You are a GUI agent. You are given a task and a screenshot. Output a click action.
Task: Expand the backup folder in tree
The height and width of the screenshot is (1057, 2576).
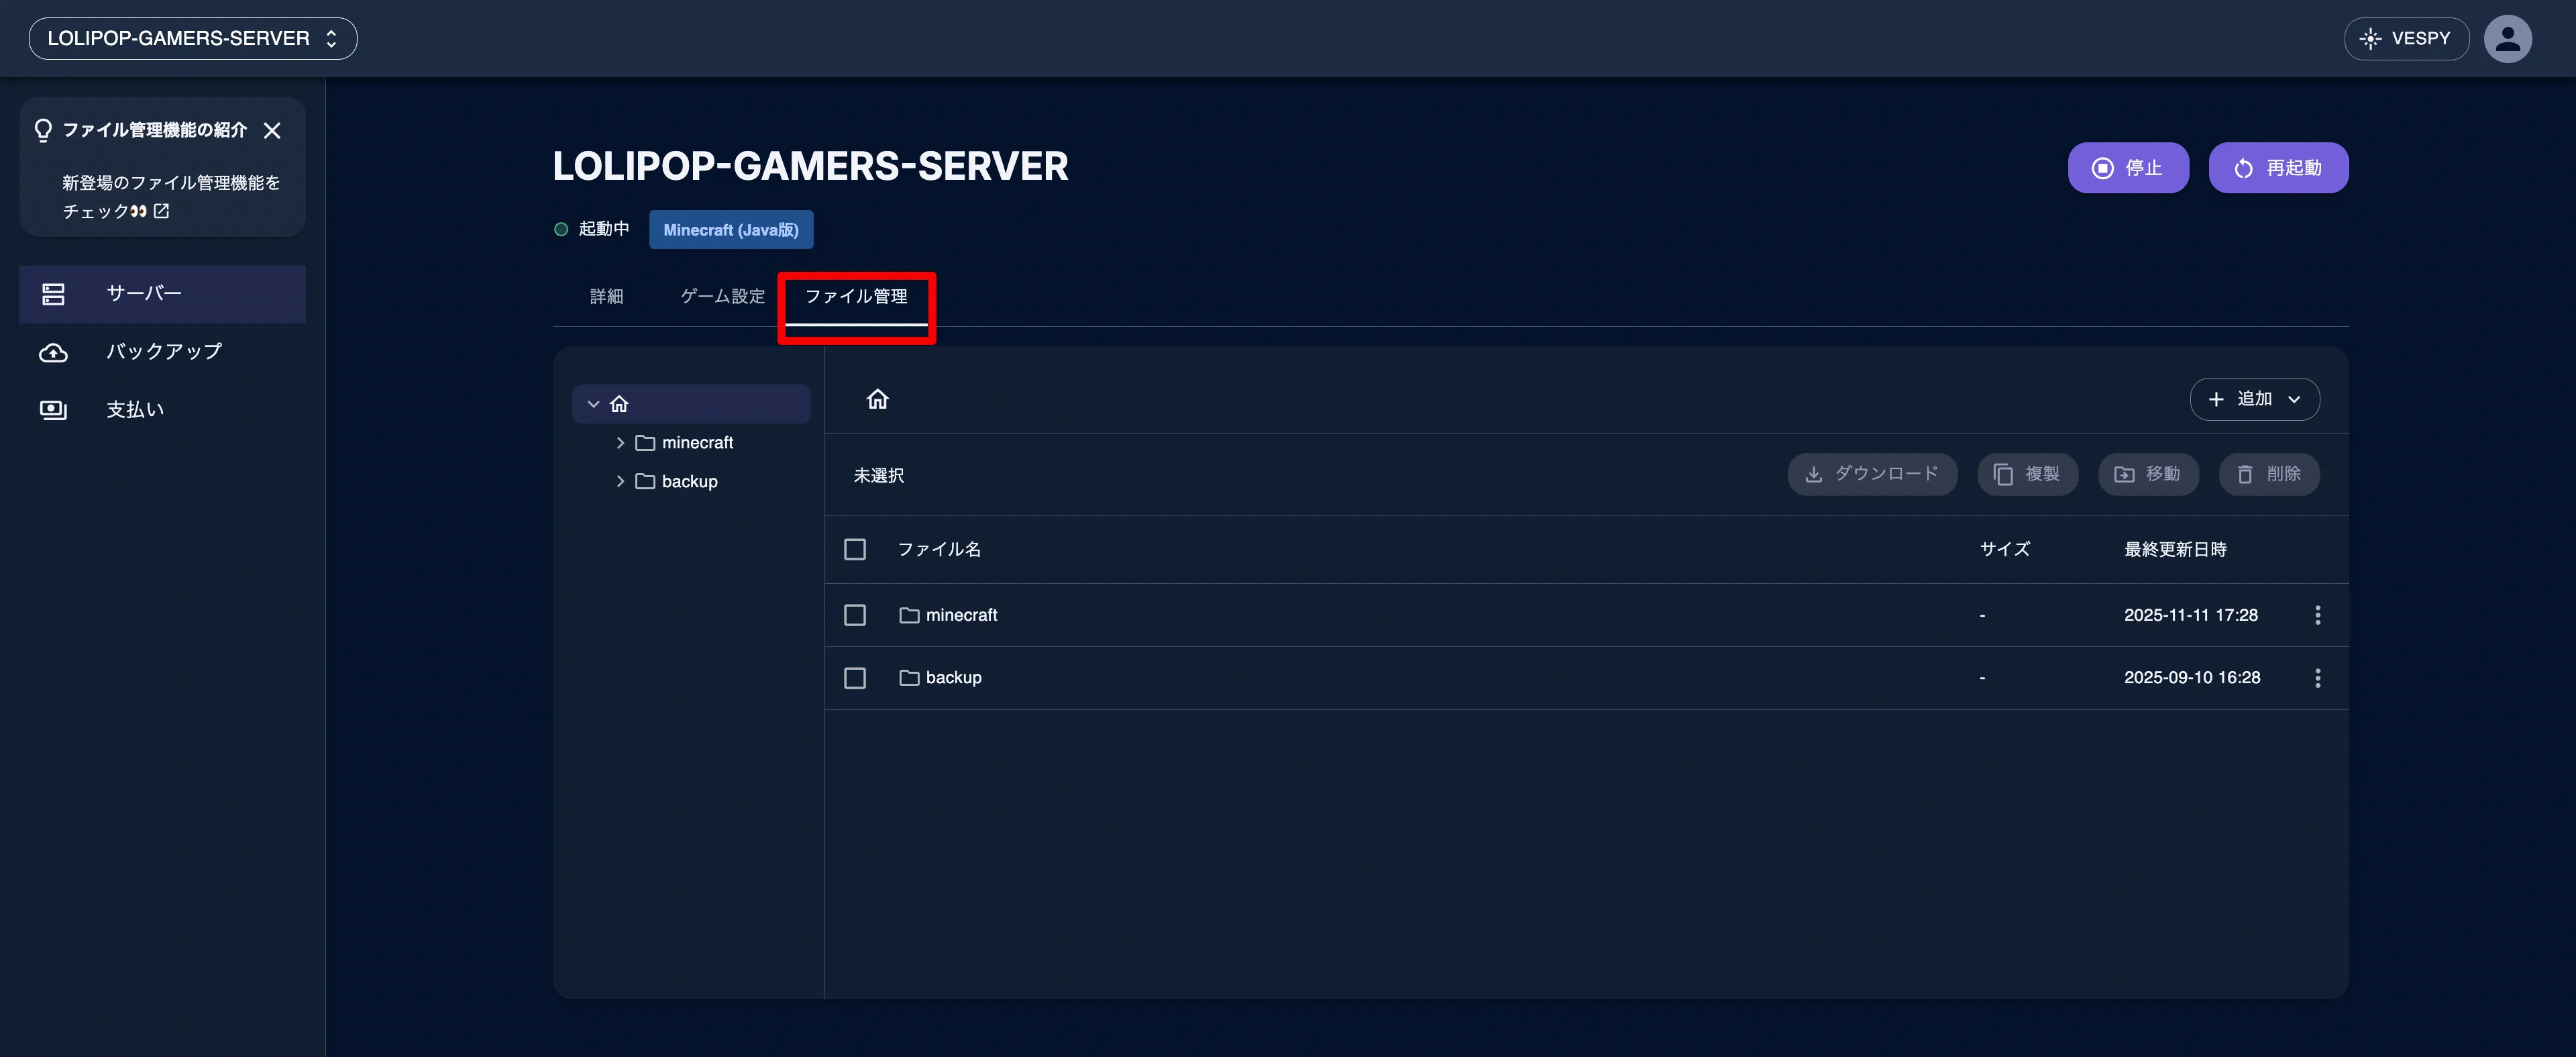620,481
